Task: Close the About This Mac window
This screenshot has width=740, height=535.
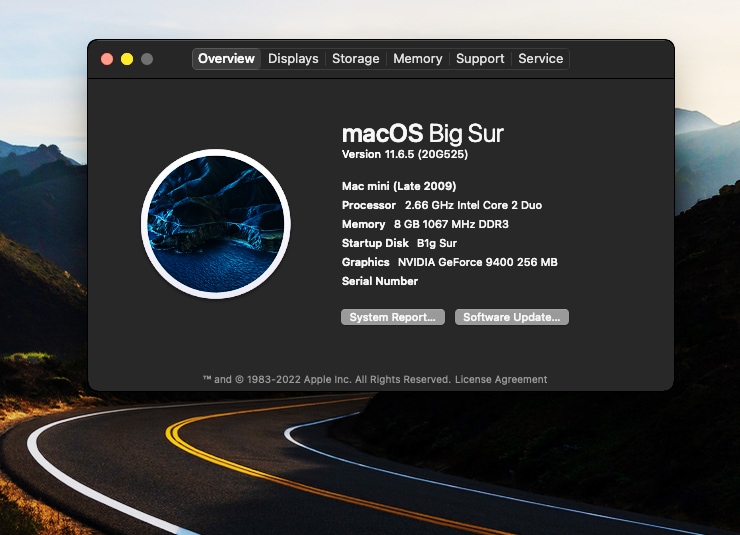Action: 107,59
